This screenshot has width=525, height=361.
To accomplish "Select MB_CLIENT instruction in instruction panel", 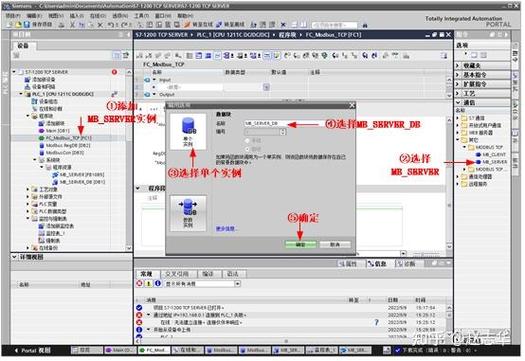I will coord(491,155).
